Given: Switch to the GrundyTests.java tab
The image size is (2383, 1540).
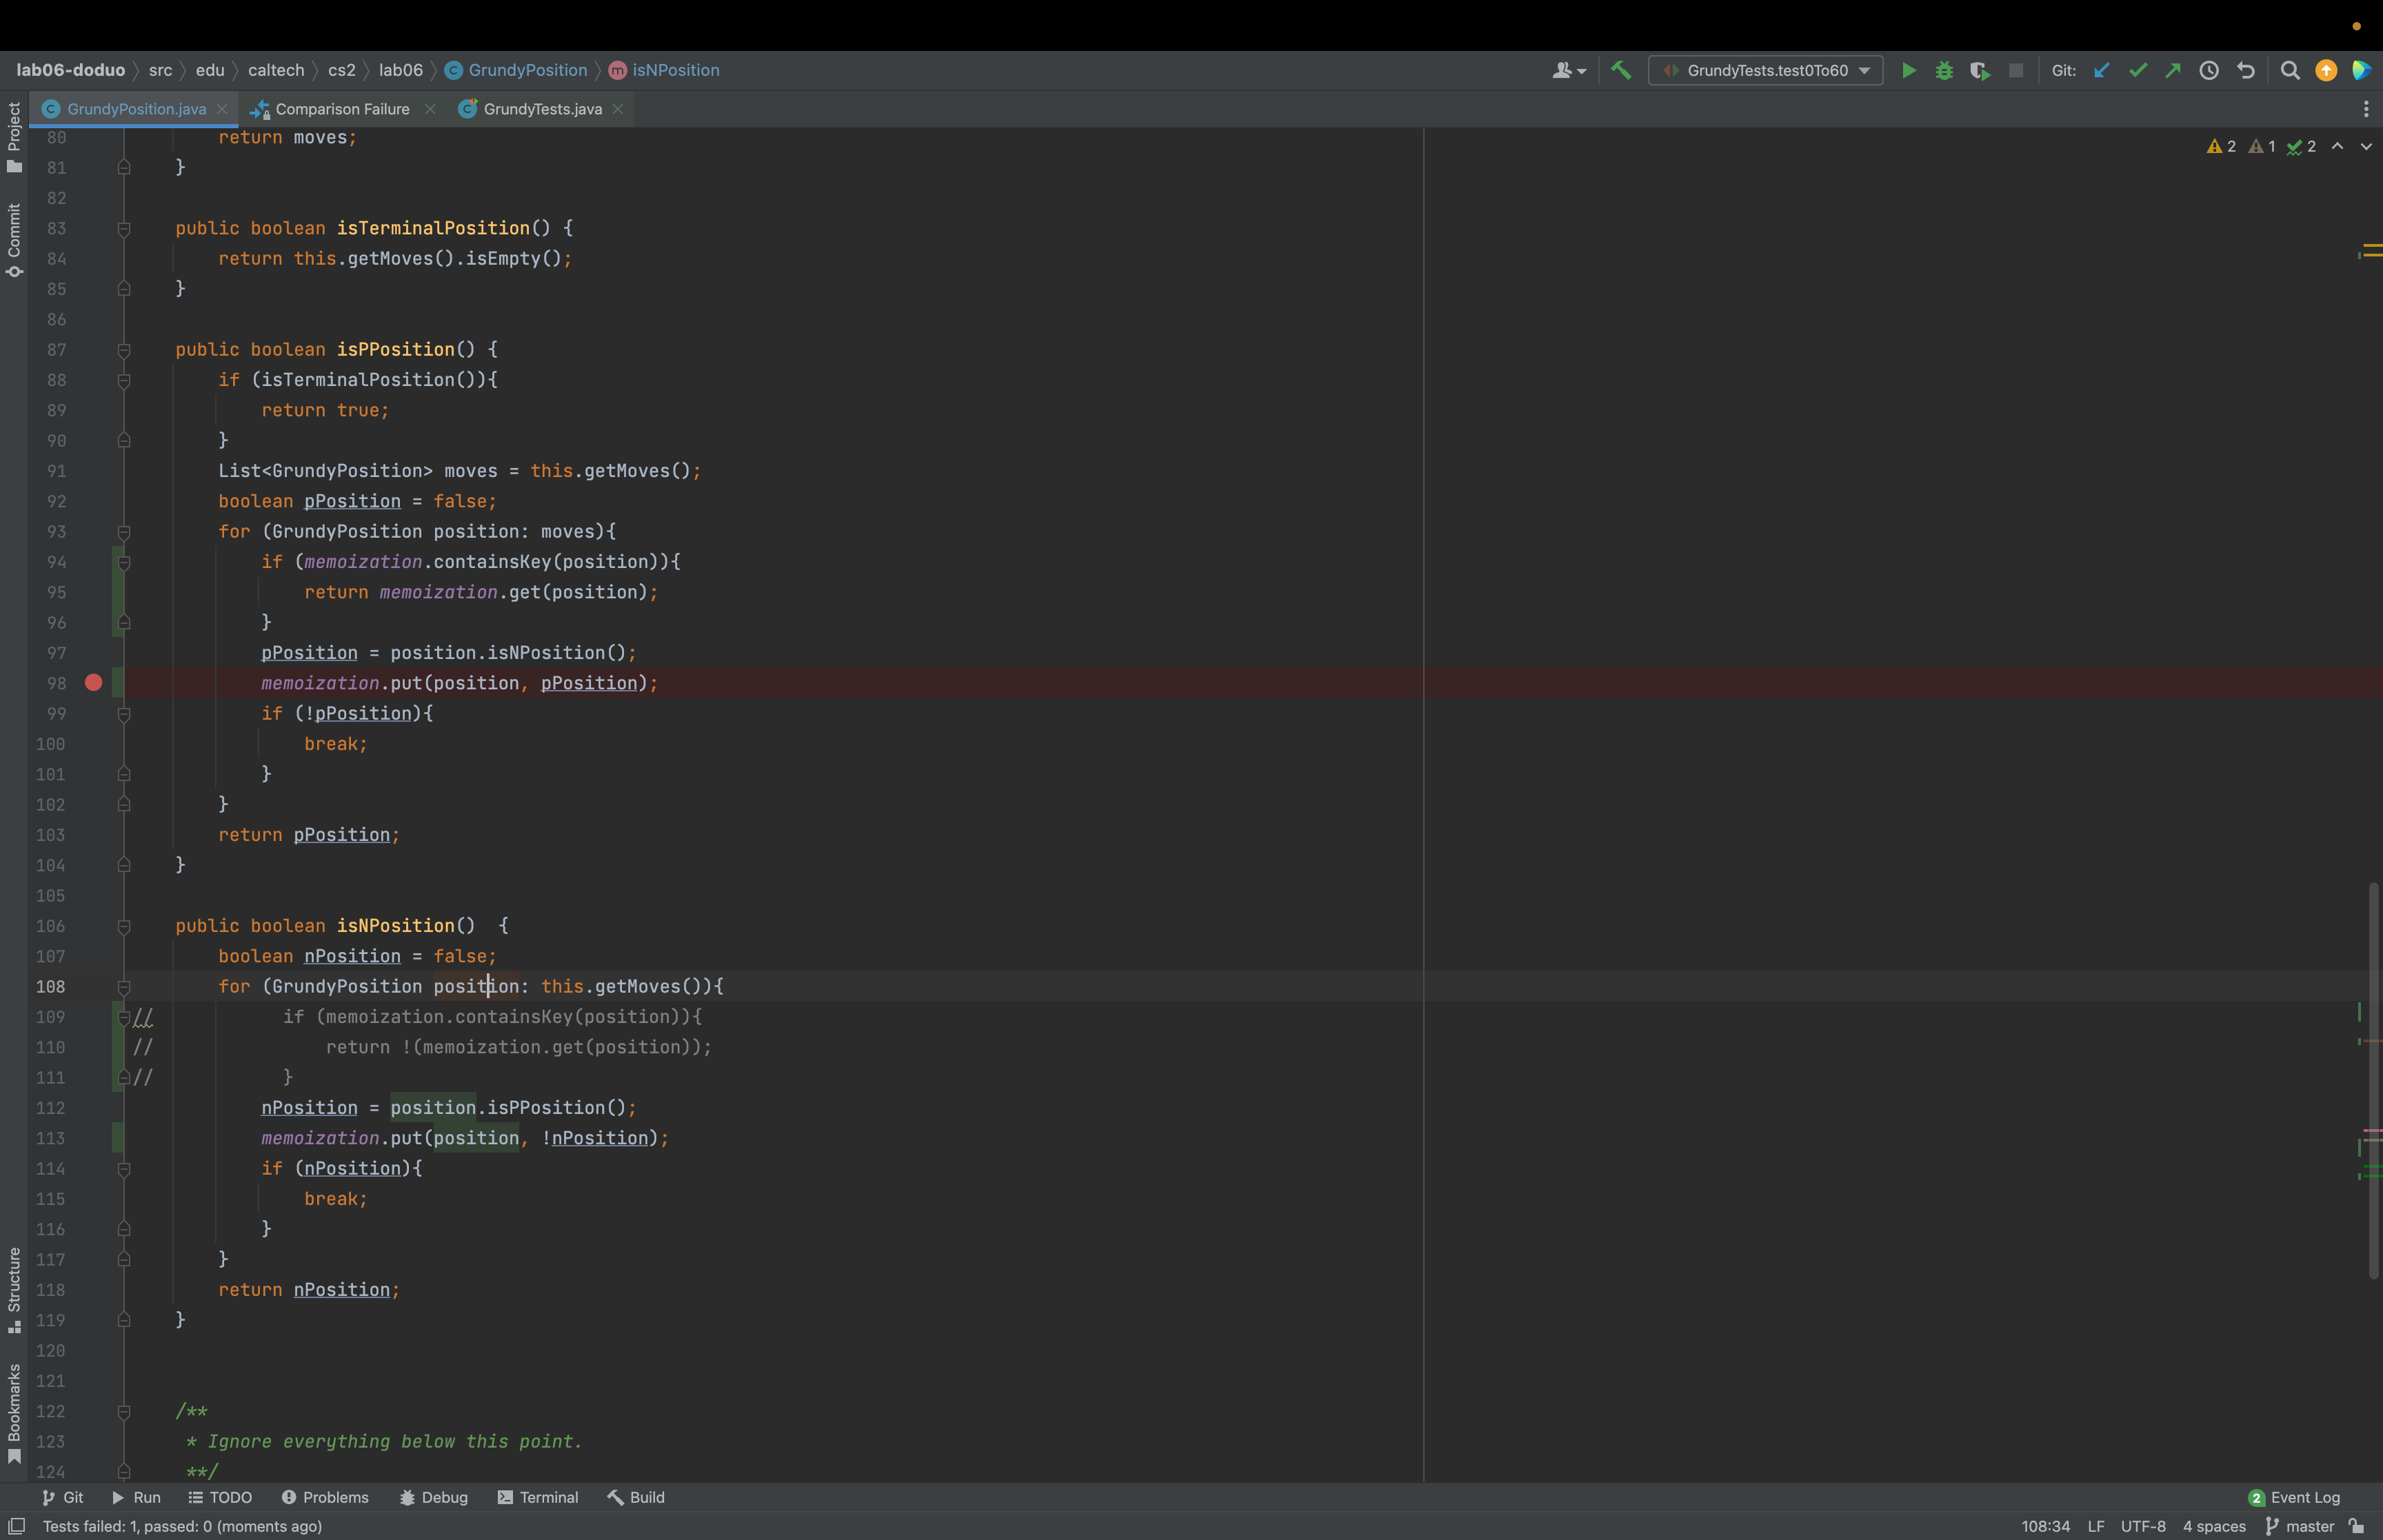Looking at the screenshot, I should pos(542,109).
